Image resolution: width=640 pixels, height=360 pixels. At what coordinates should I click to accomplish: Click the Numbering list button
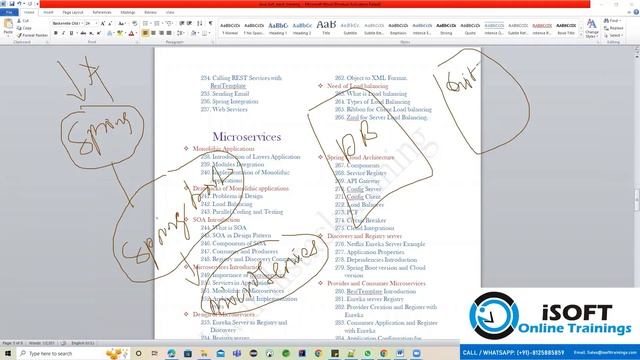click(x=158, y=24)
